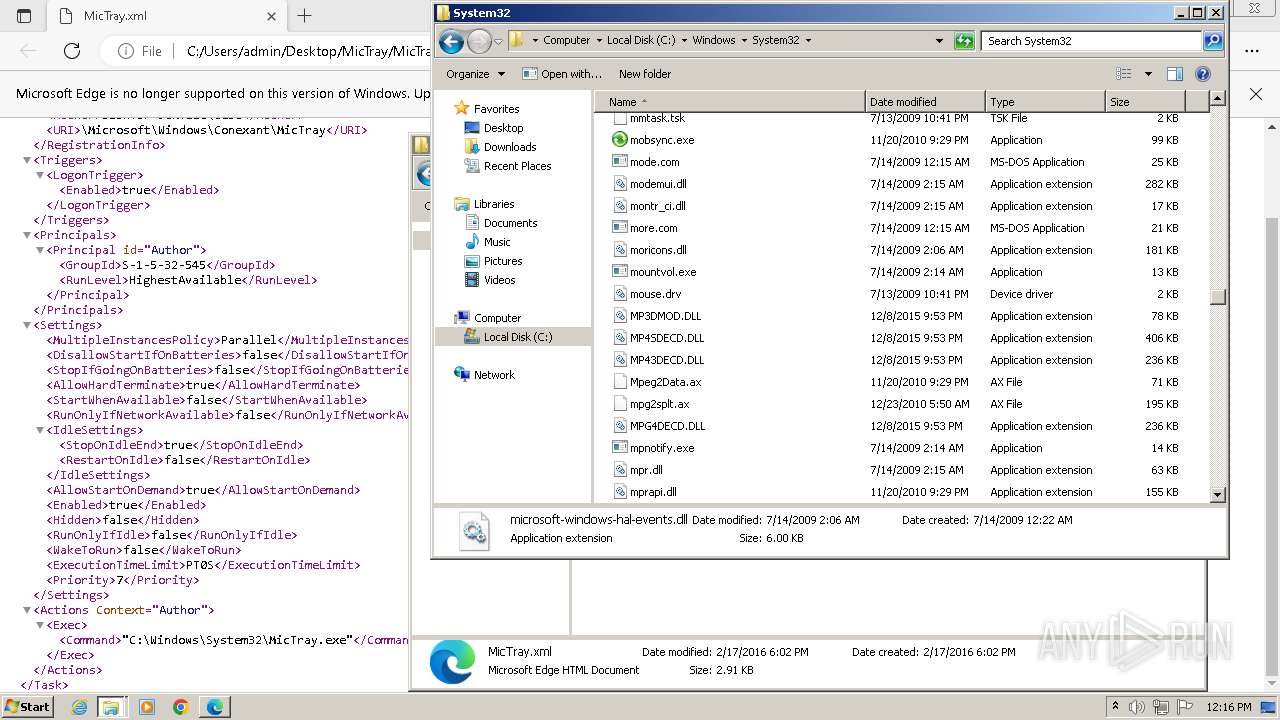
Task: Click the Change your view icon
Action: click(x=1124, y=74)
